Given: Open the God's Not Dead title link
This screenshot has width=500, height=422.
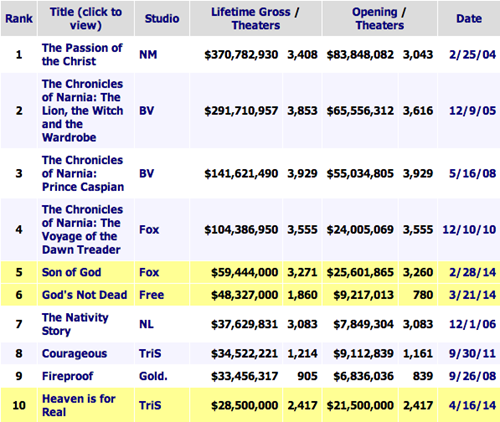Looking at the screenshot, I should 84,295.
